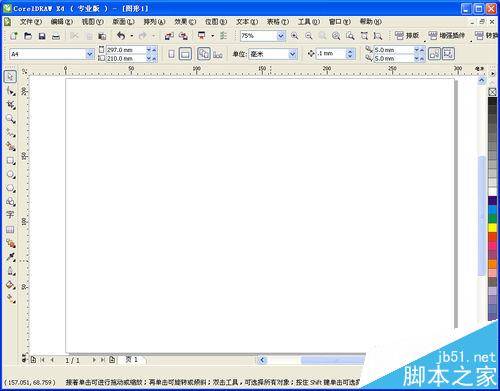Open the 文件(F) menu

pyautogui.click(x=31, y=22)
